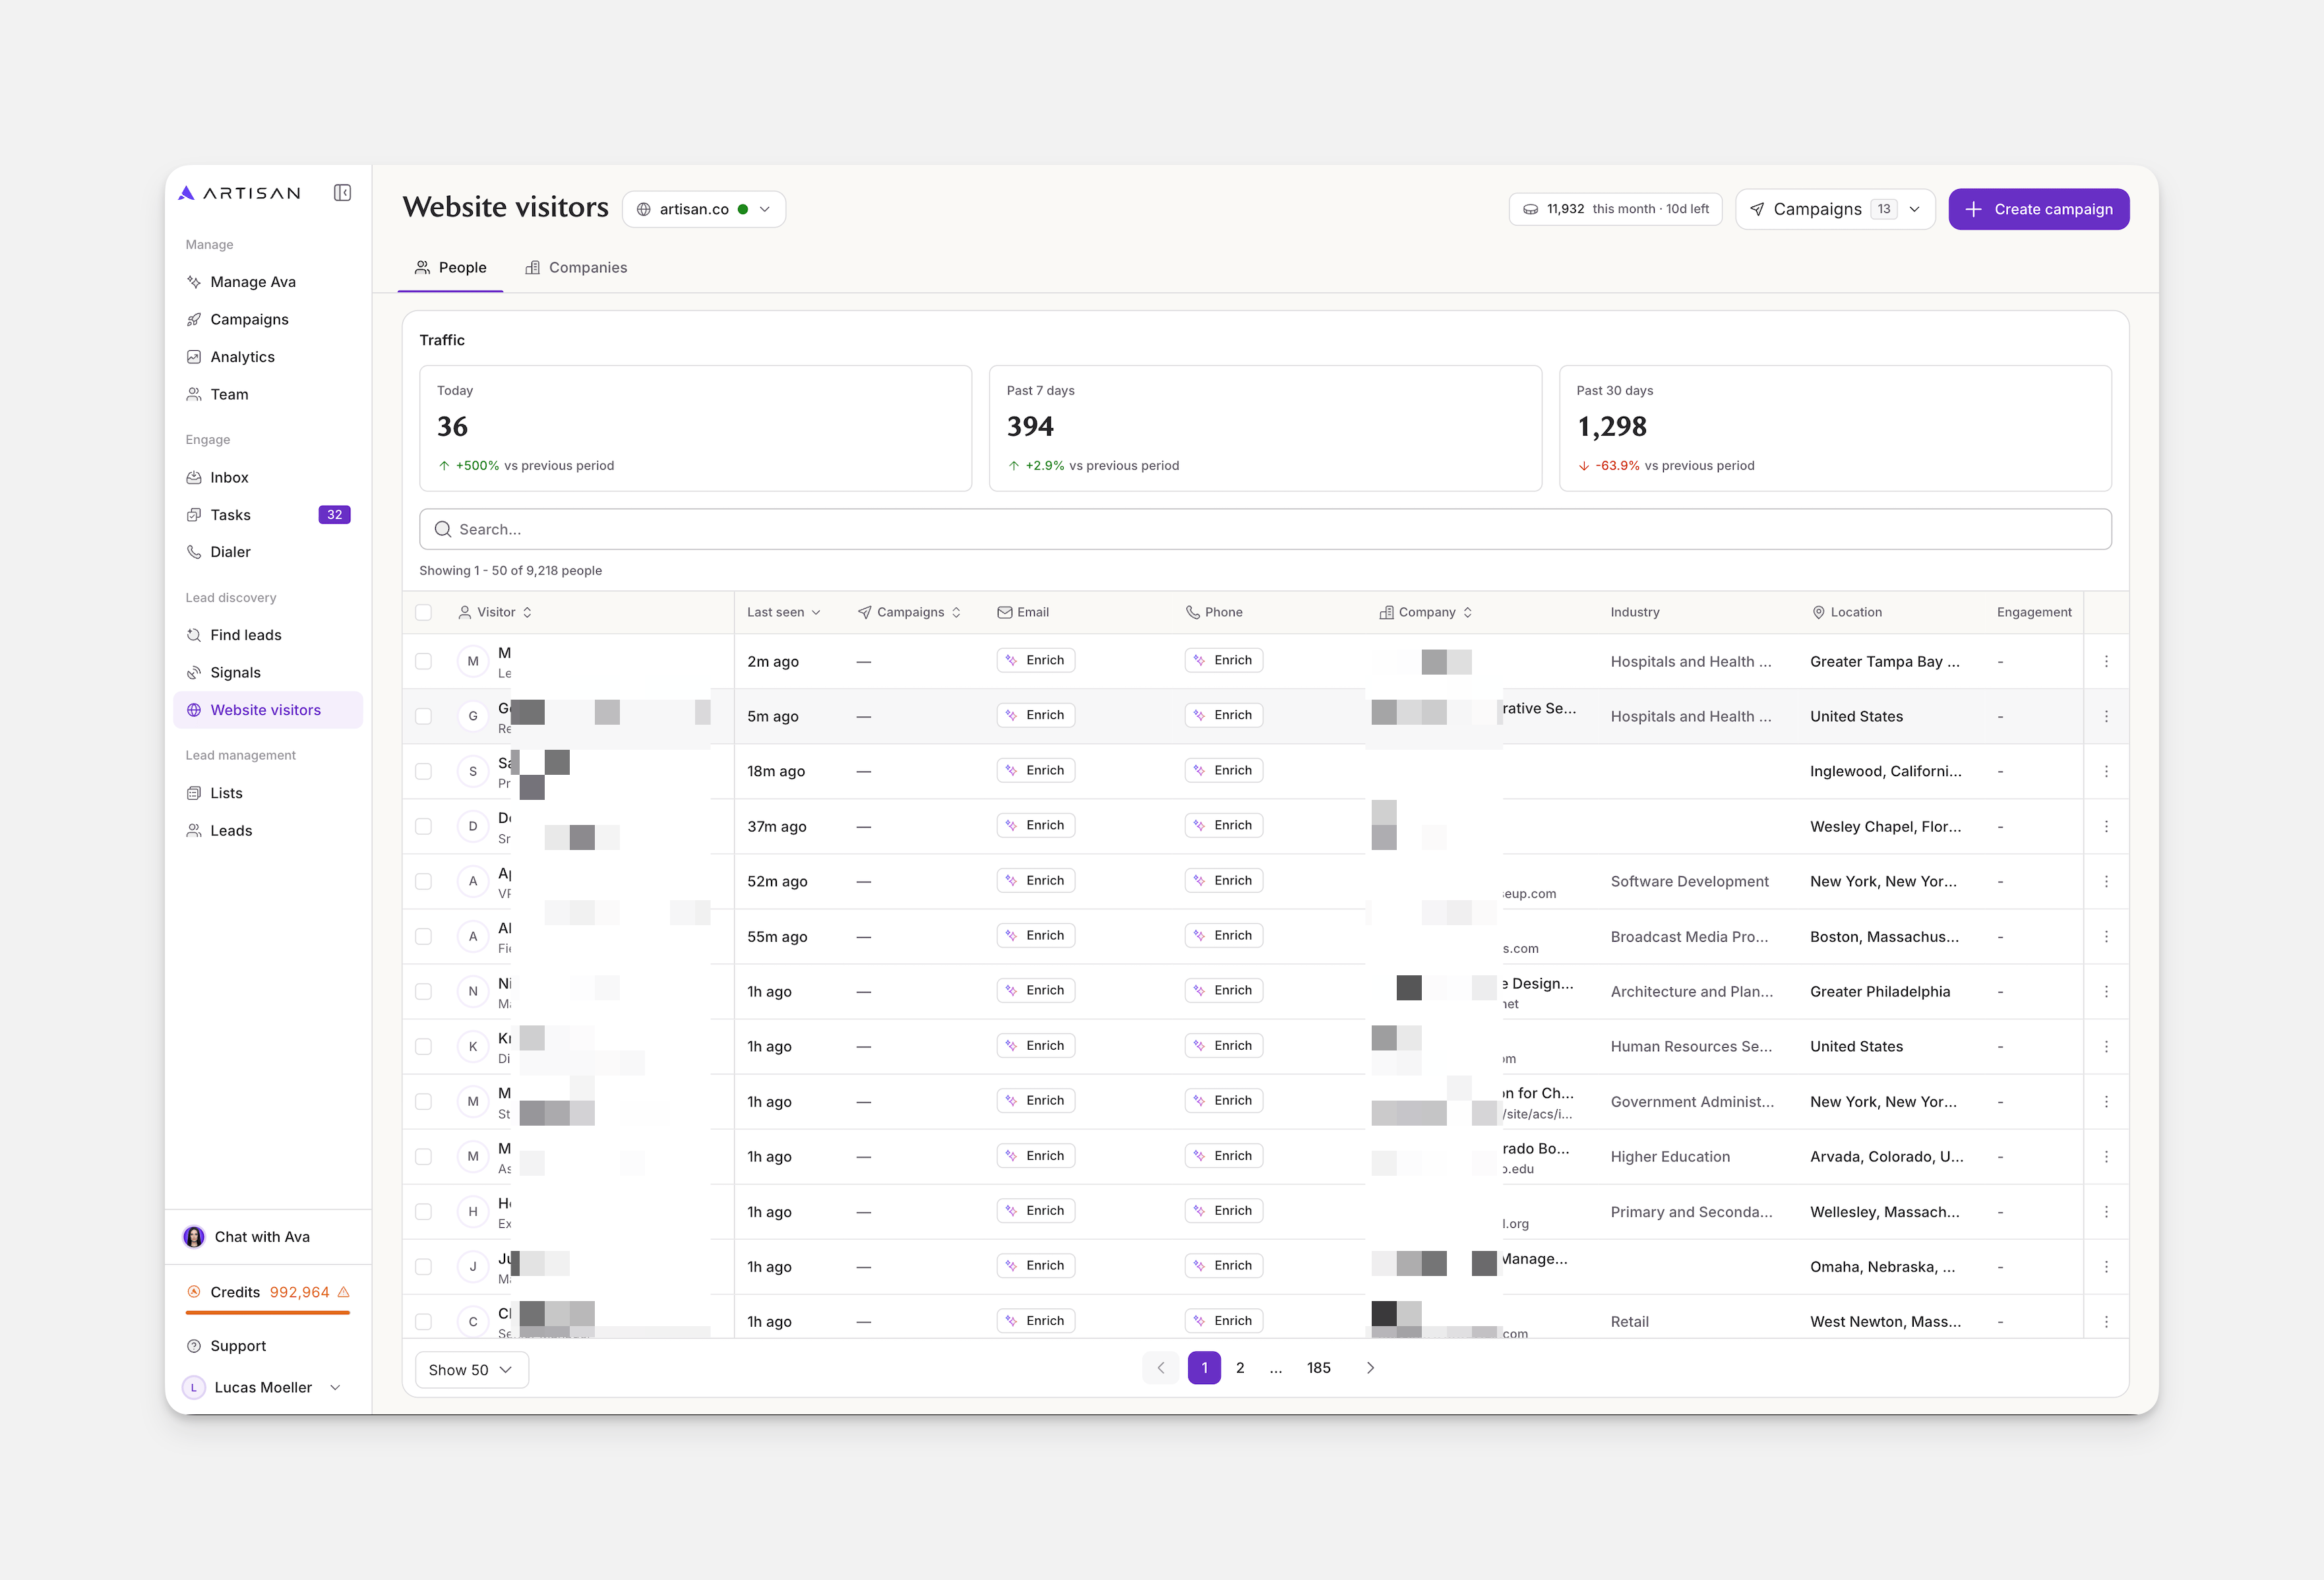Screen dimensions: 2324x1580
Task: Open row menu for Greater Tampa Bay visitor
Action: [x=2106, y=661]
